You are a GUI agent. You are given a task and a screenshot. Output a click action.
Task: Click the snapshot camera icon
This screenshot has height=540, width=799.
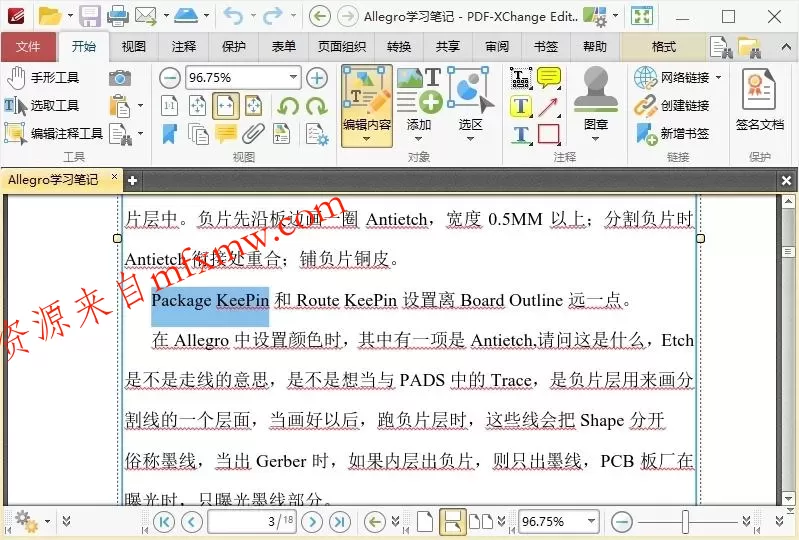point(120,77)
